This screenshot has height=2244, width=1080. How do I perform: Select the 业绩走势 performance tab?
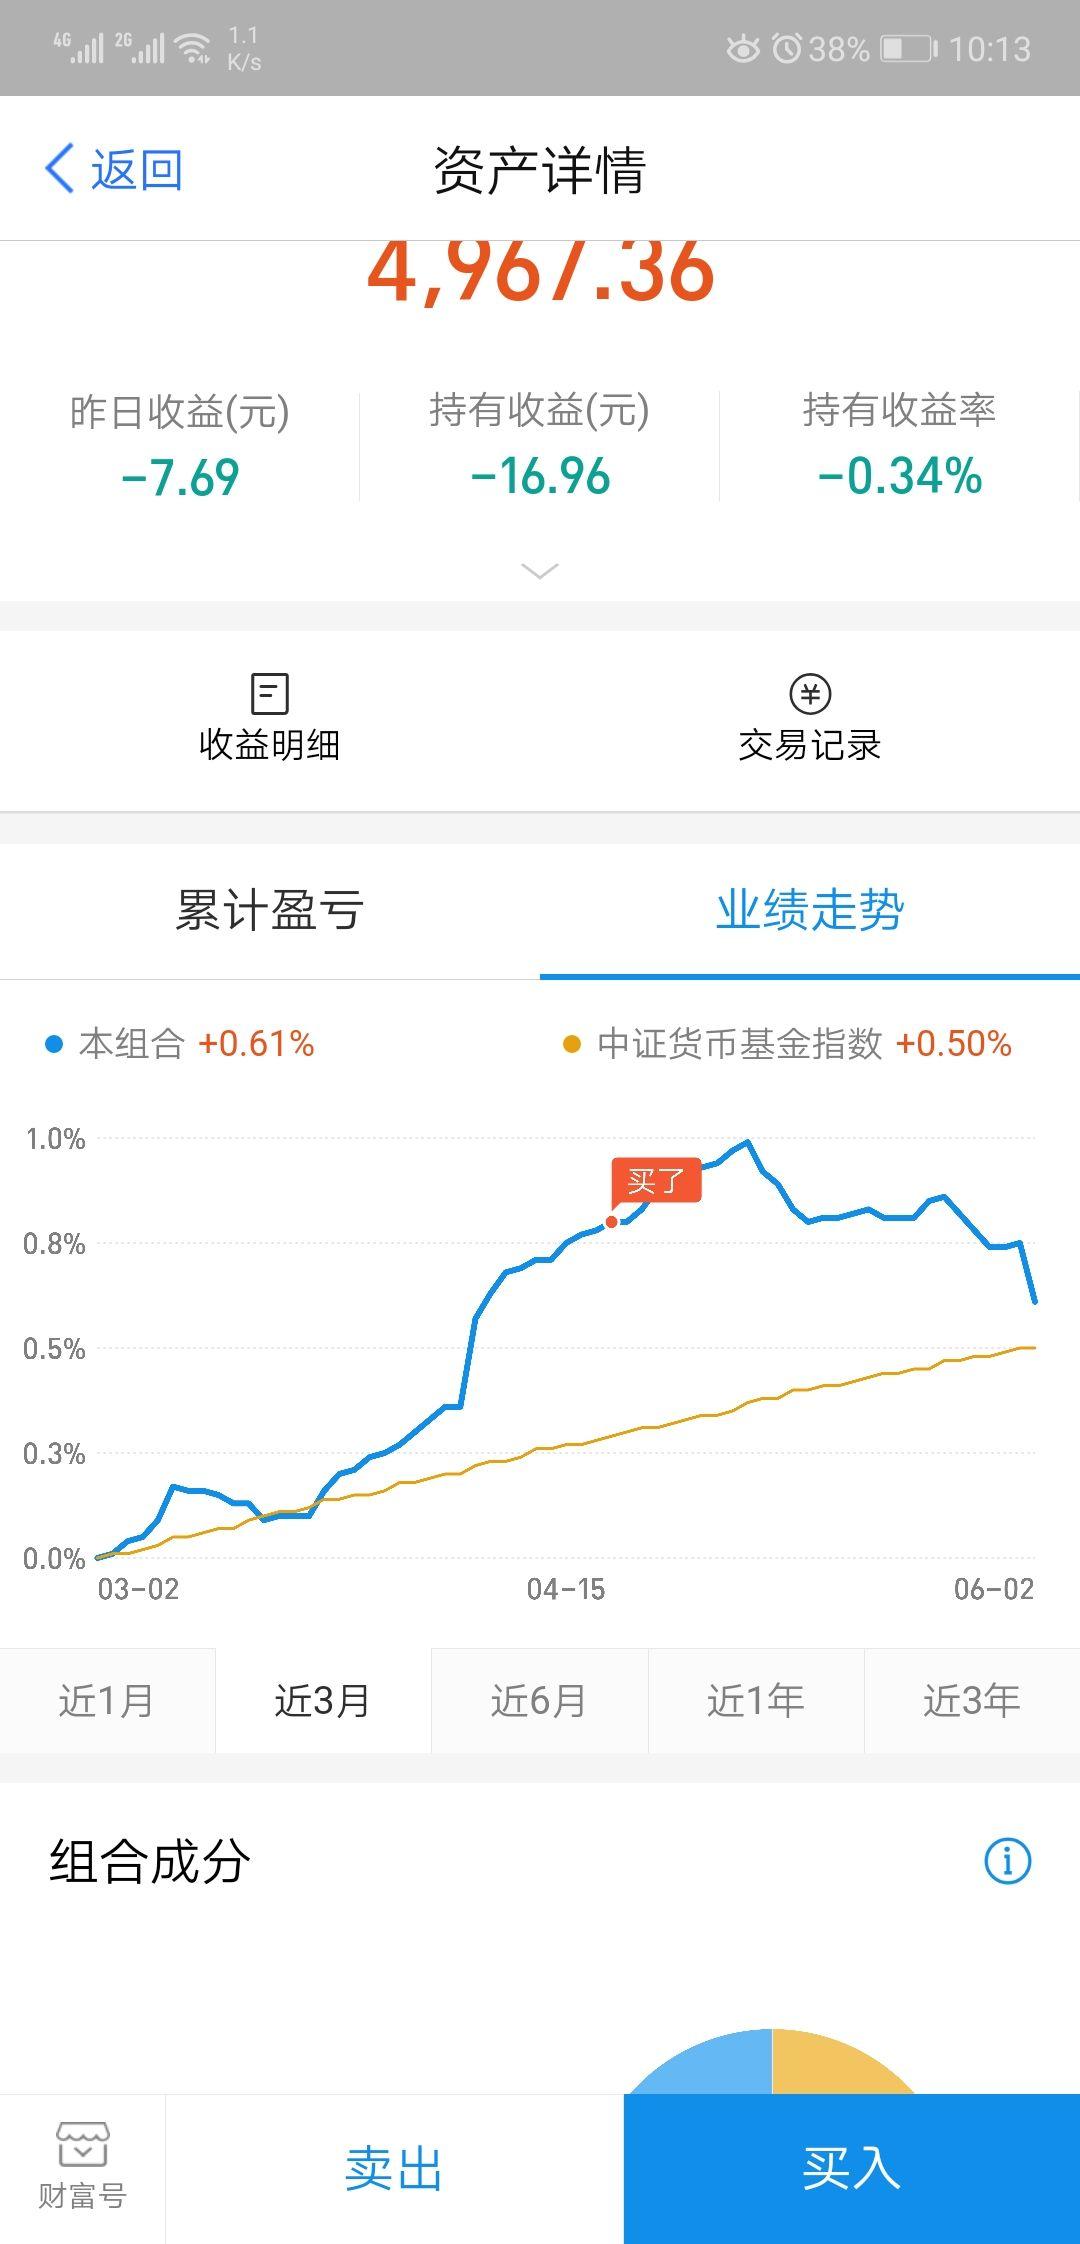(810, 910)
